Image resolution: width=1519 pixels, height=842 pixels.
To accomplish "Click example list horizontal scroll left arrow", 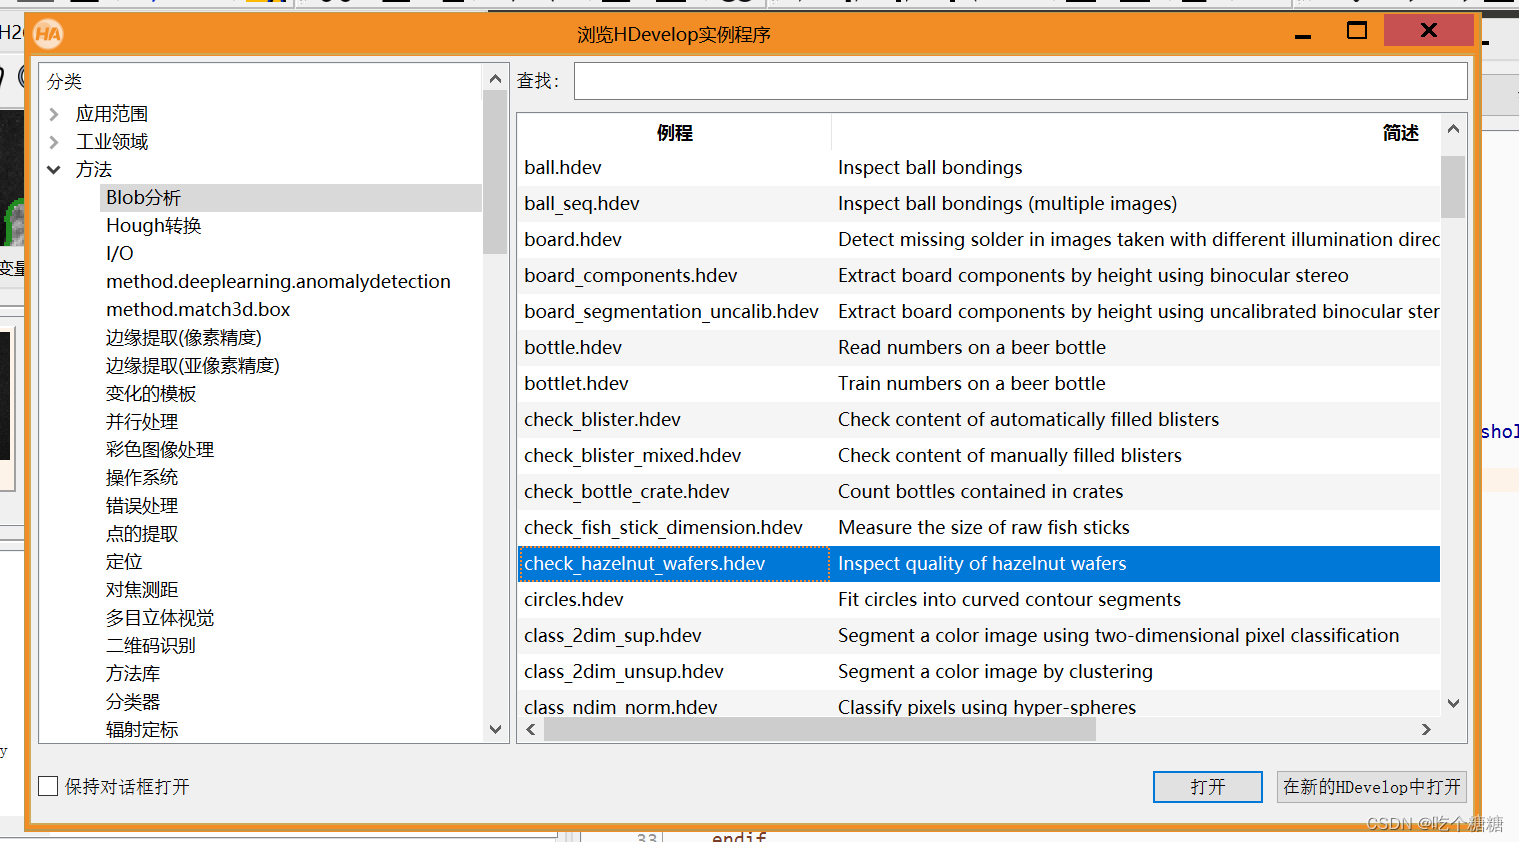I will tap(531, 730).
